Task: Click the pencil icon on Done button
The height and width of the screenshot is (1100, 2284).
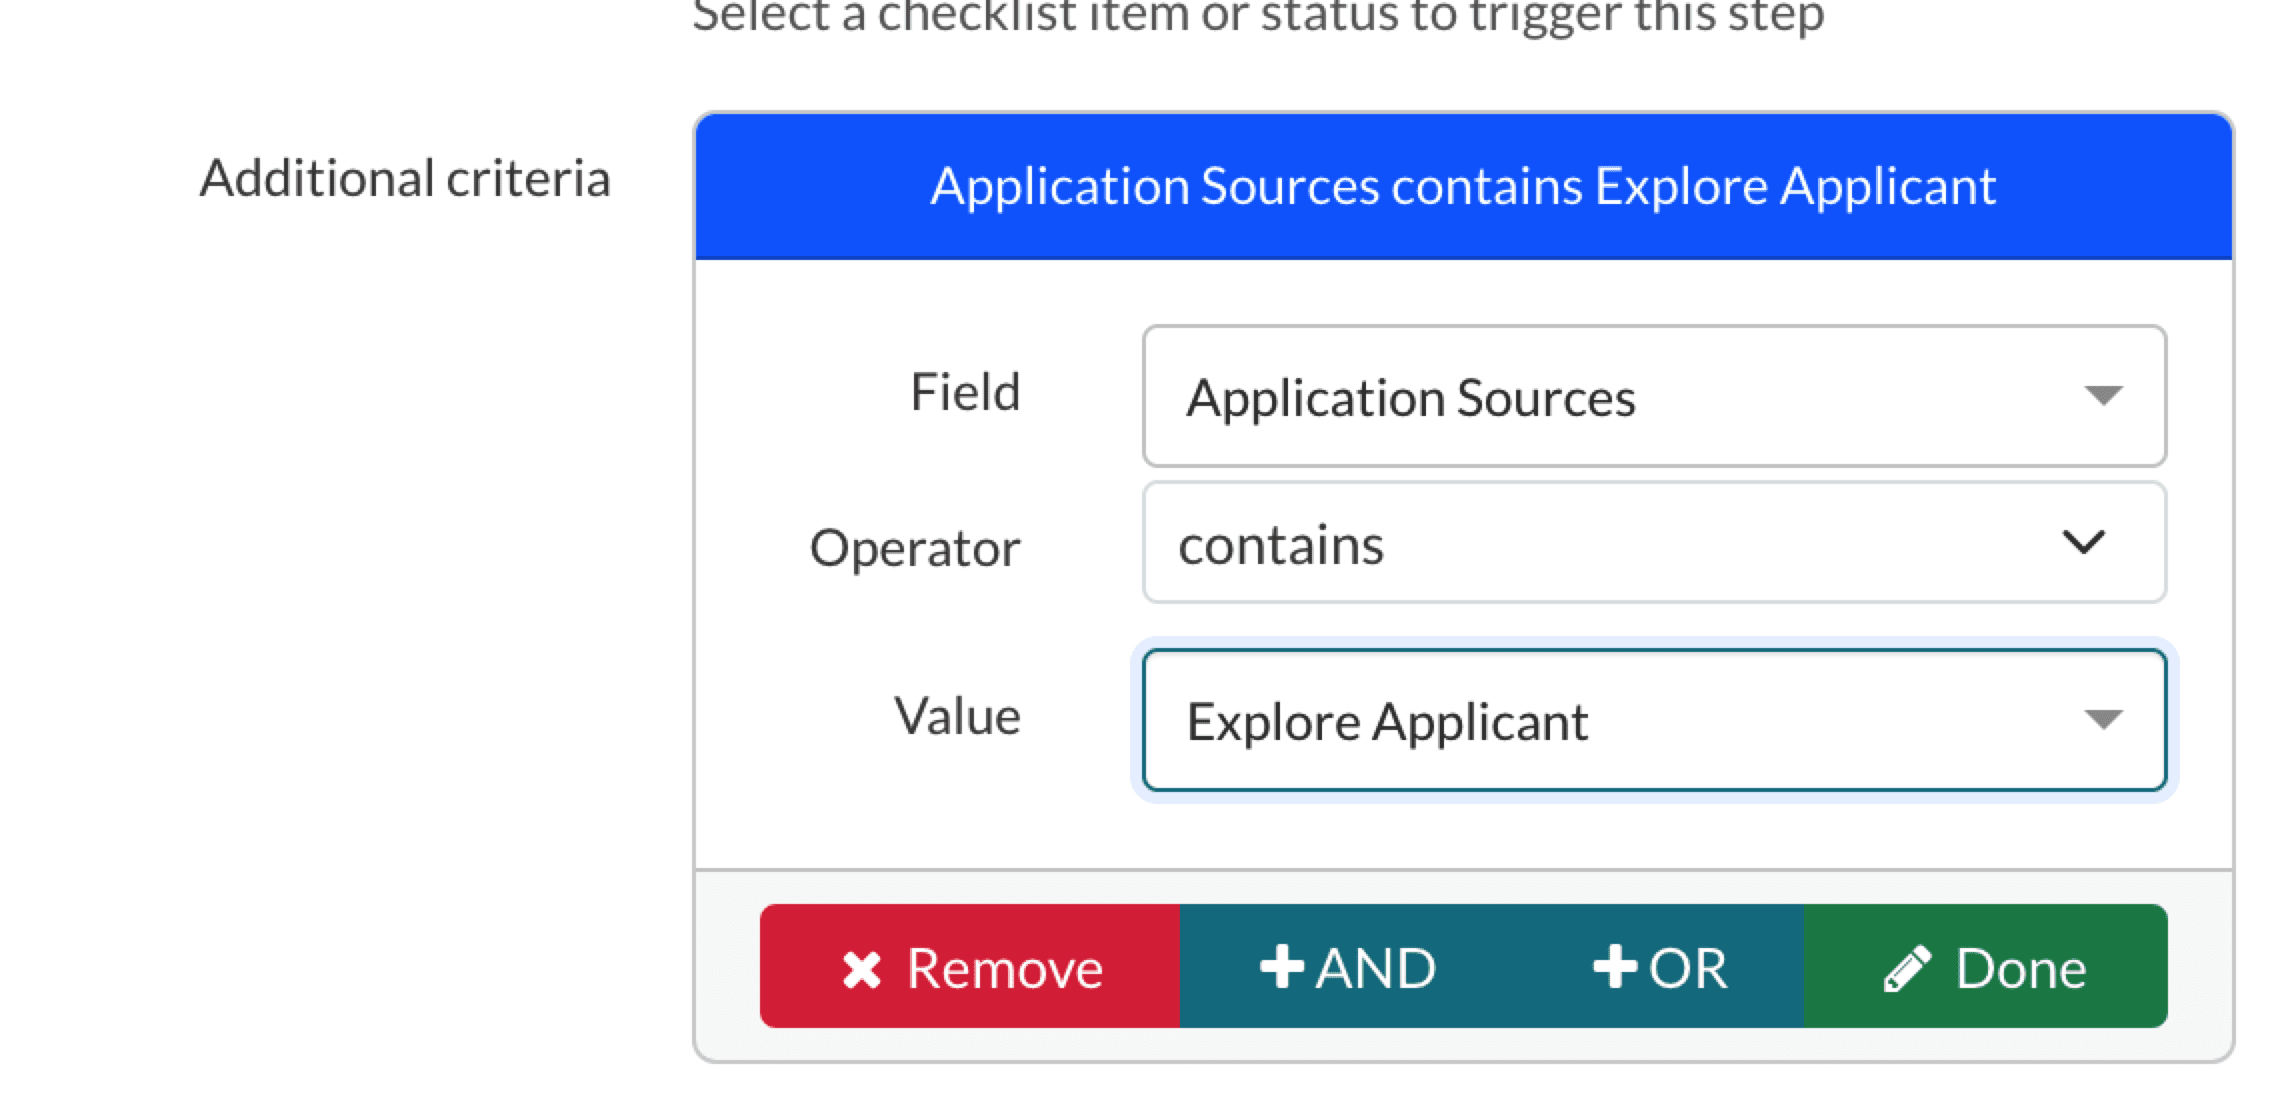Action: point(1907,969)
